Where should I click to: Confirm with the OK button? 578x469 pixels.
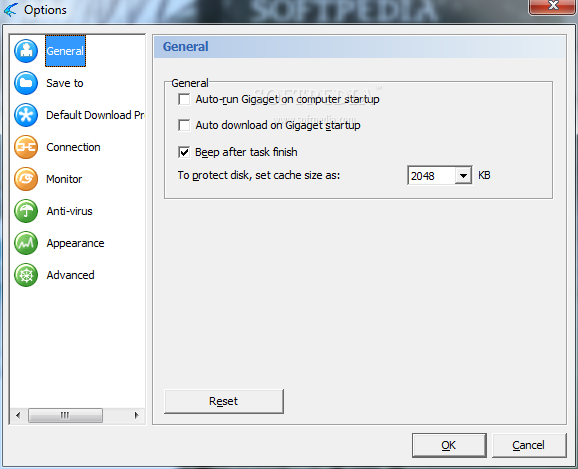click(x=449, y=445)
